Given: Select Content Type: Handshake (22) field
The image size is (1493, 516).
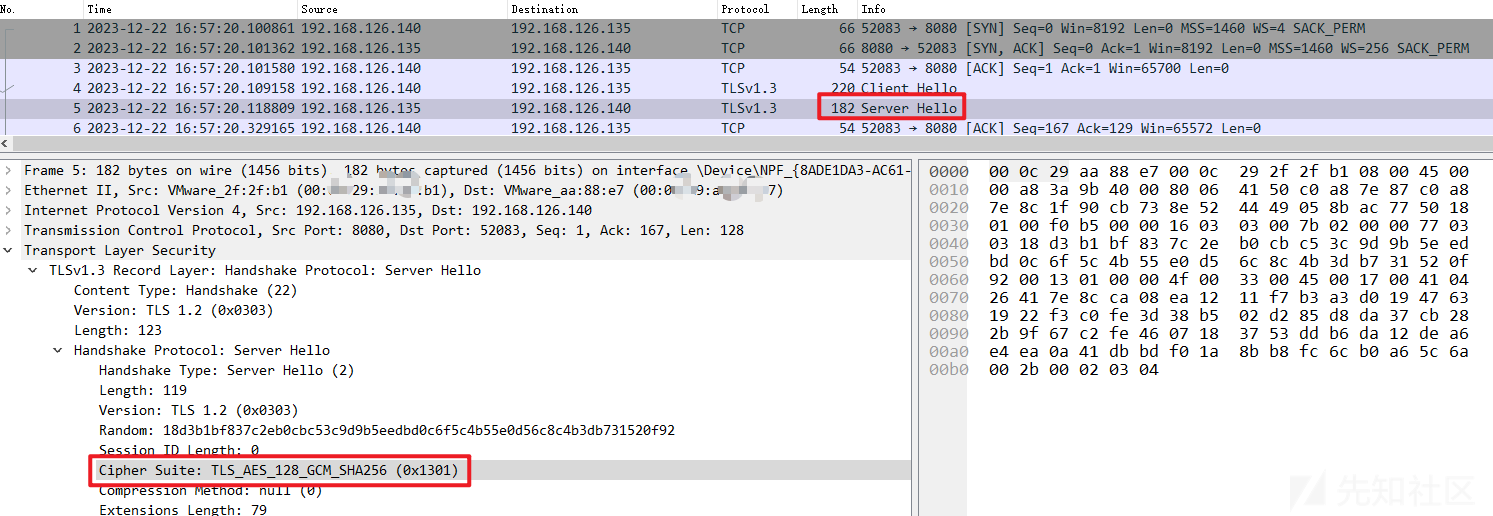Looking at the screenshot, I should tap(185, 291).
